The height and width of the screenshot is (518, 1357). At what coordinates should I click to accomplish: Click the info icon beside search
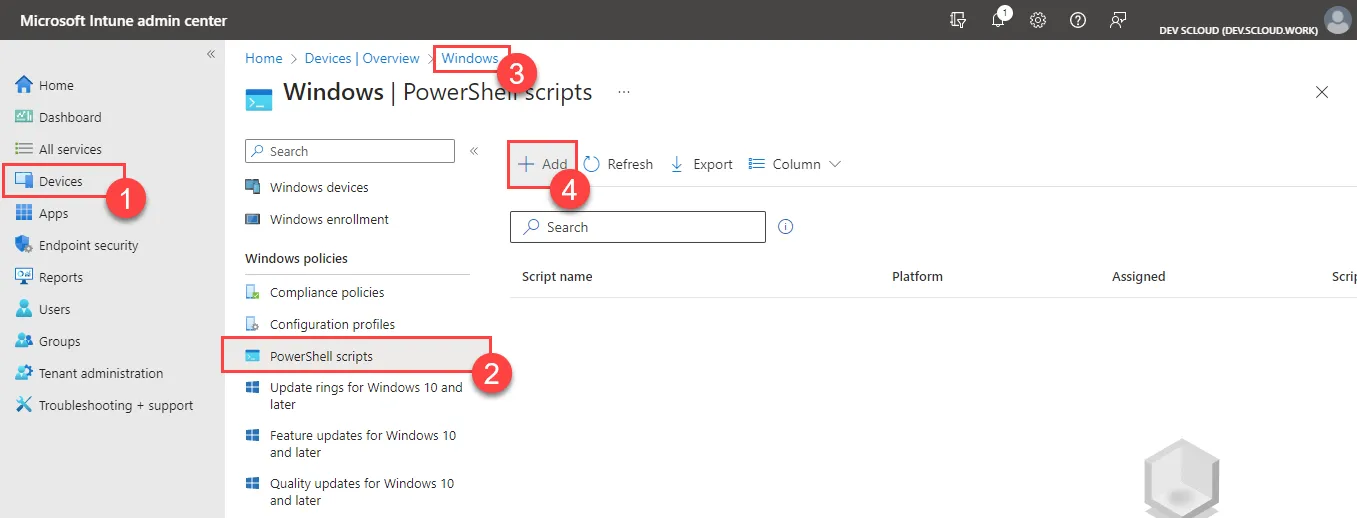point(786,227)
